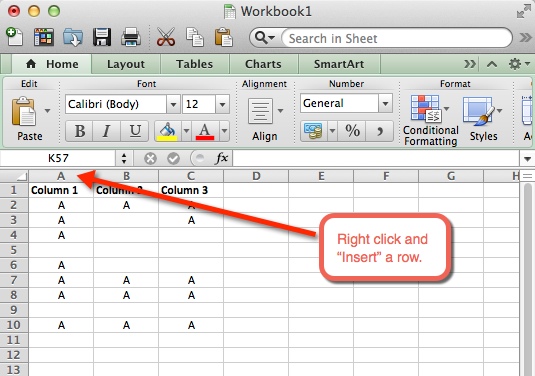
Task: Collapse the ribbon with up caret
Action: point(492,64)
